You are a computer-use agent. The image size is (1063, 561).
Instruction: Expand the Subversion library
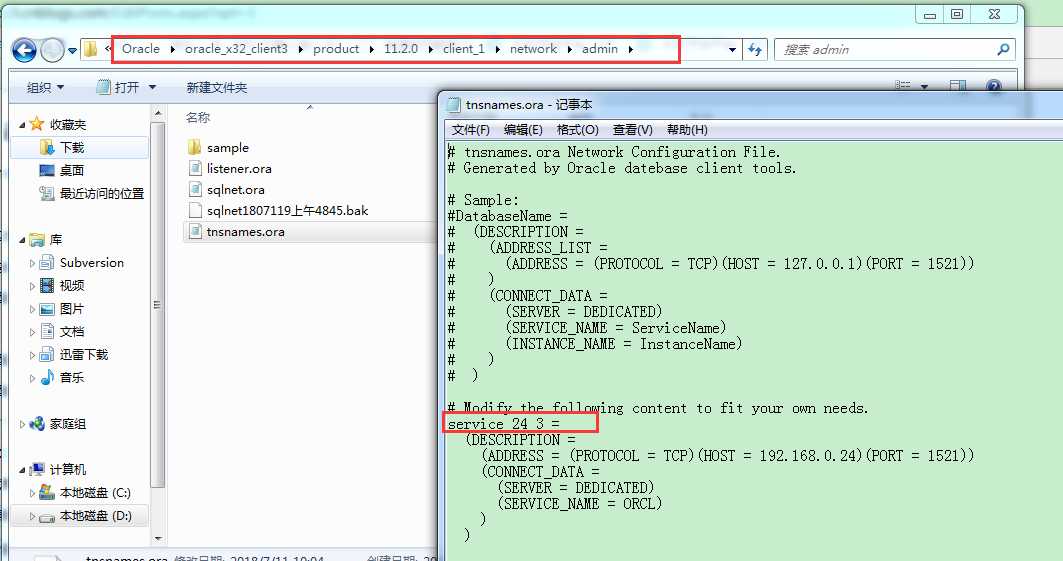pyautogui.click(x=32, y=263)
